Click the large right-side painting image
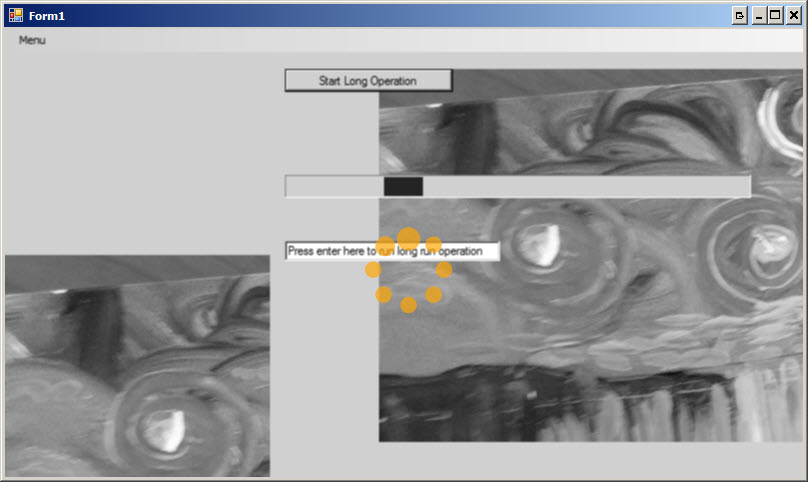808x482 pixels. click(591, 255)
